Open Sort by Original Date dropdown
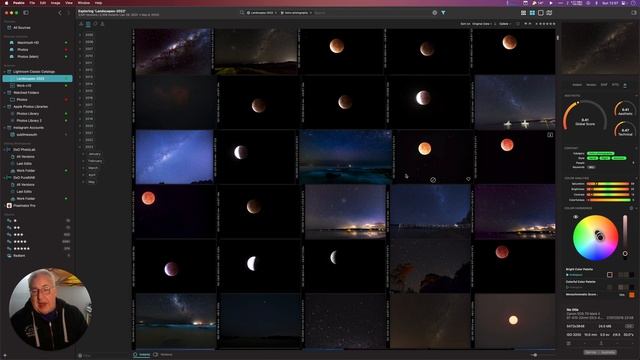The image size is (640, 360). (x=482, y=24)
